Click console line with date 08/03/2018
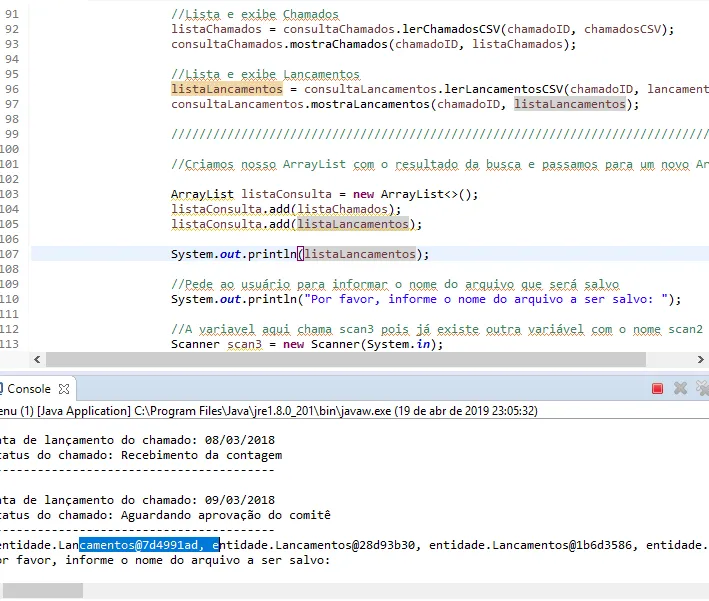Viewport: 709px width, 601px height. (x=137, y=440)
